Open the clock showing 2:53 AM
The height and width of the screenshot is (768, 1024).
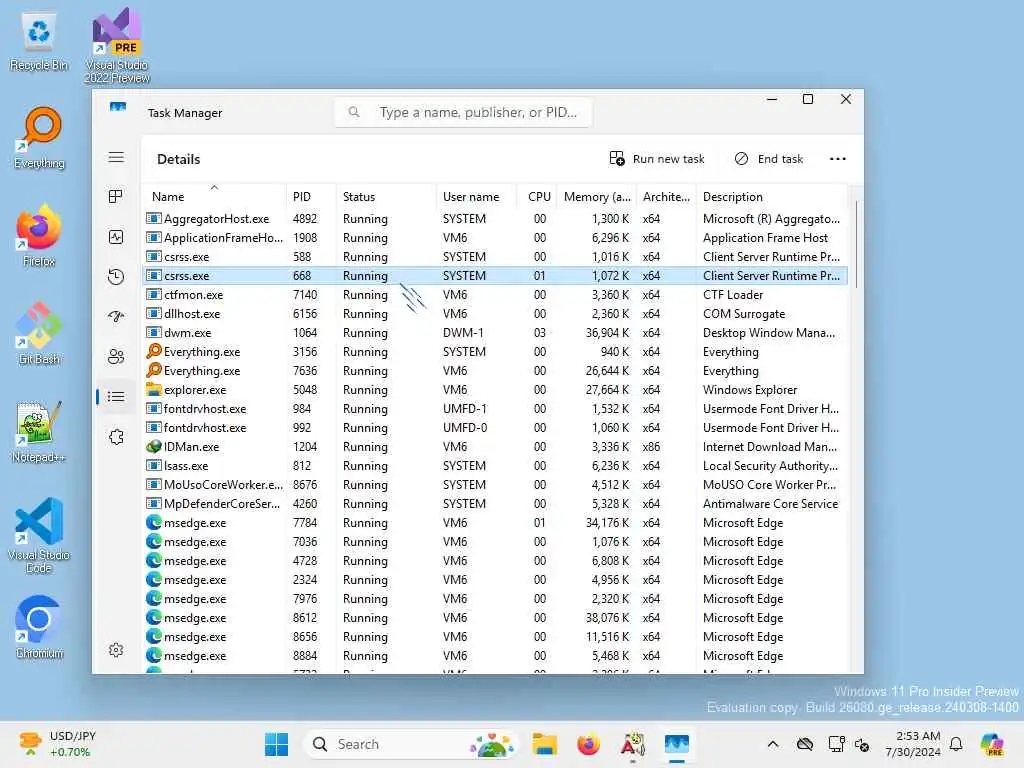pyautogui.click(x=912, y=744)
